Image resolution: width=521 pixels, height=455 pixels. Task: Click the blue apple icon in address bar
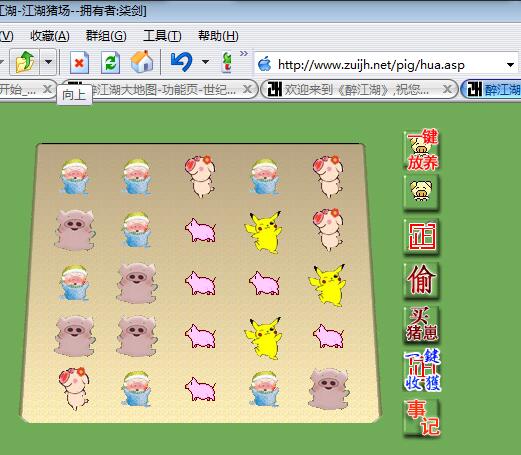(265, 64)
